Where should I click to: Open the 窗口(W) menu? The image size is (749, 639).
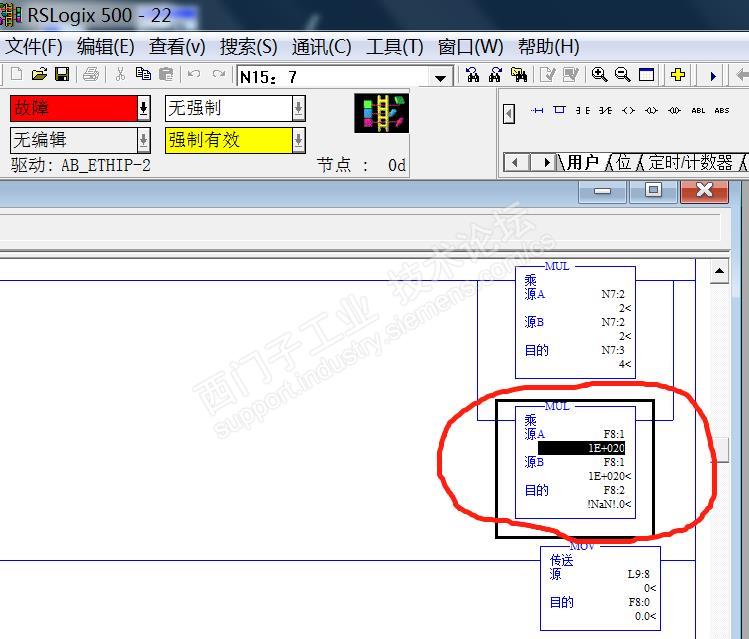pos(471,47)
